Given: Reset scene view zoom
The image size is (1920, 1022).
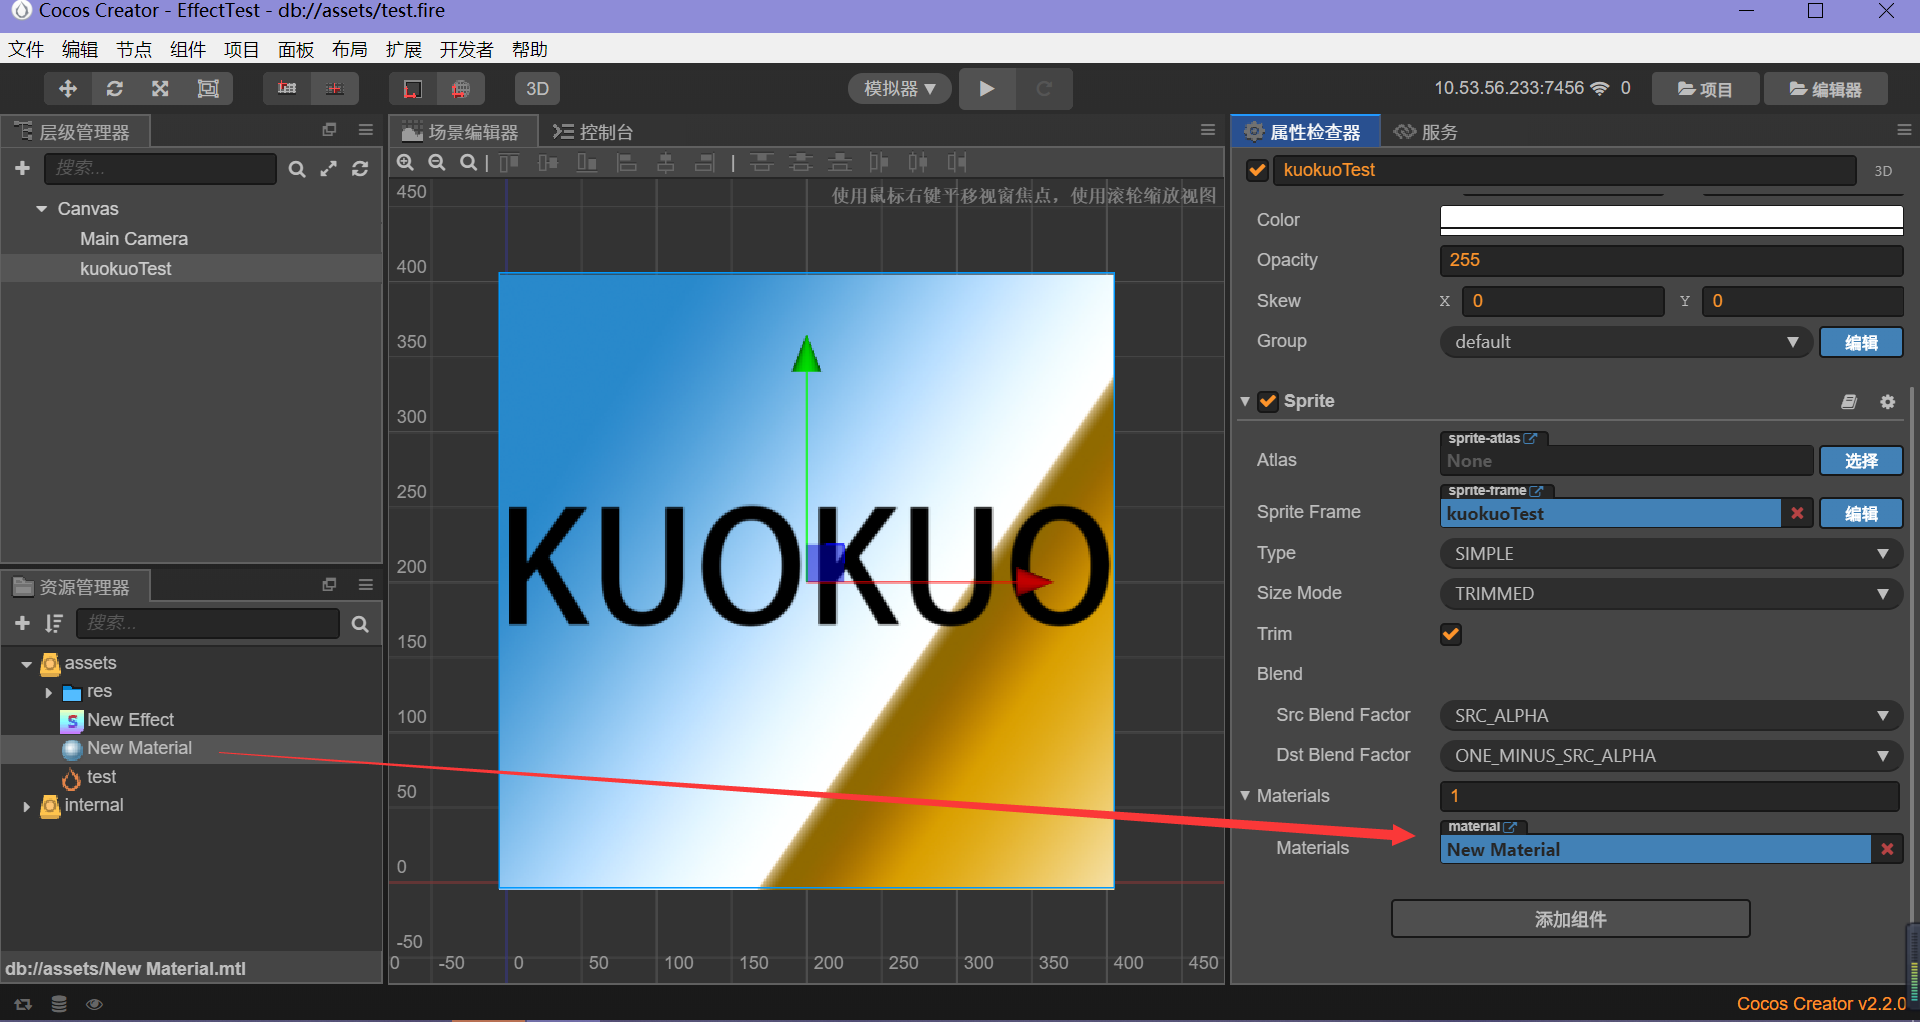Looking at the screenshot, I should tap(468, 162).
